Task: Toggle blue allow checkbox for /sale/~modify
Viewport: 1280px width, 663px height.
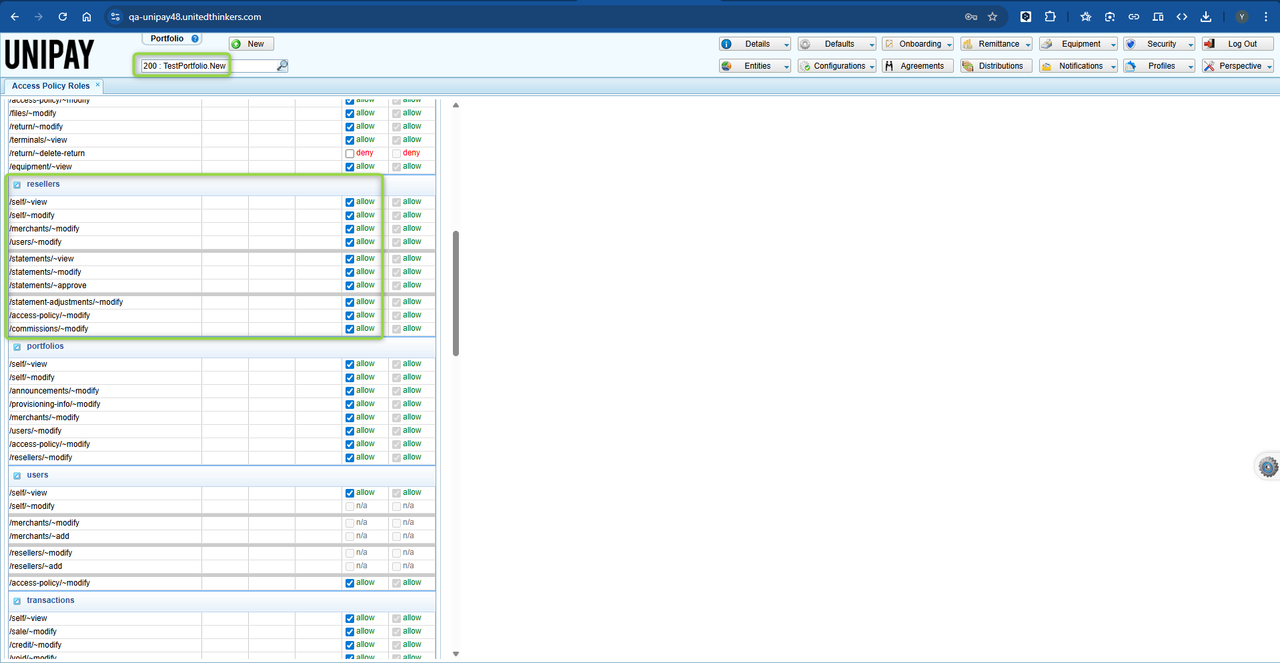Action: [x=350, y=632]
